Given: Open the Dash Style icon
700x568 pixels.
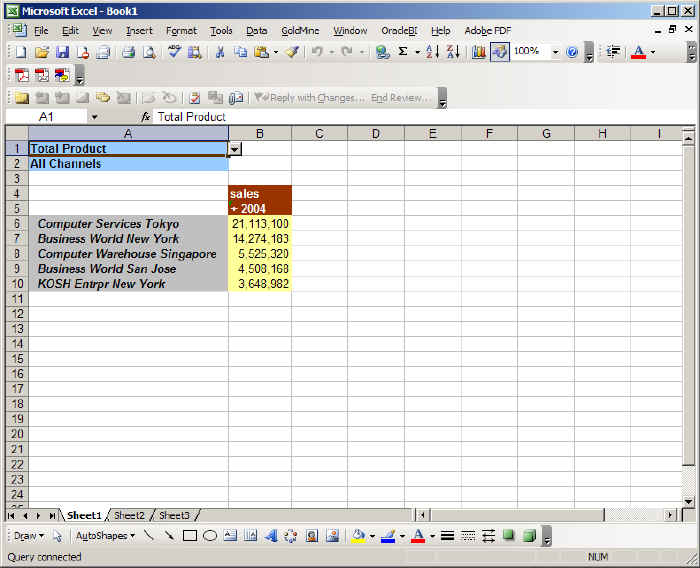Looking at the screenshot, I should [468, 535].
